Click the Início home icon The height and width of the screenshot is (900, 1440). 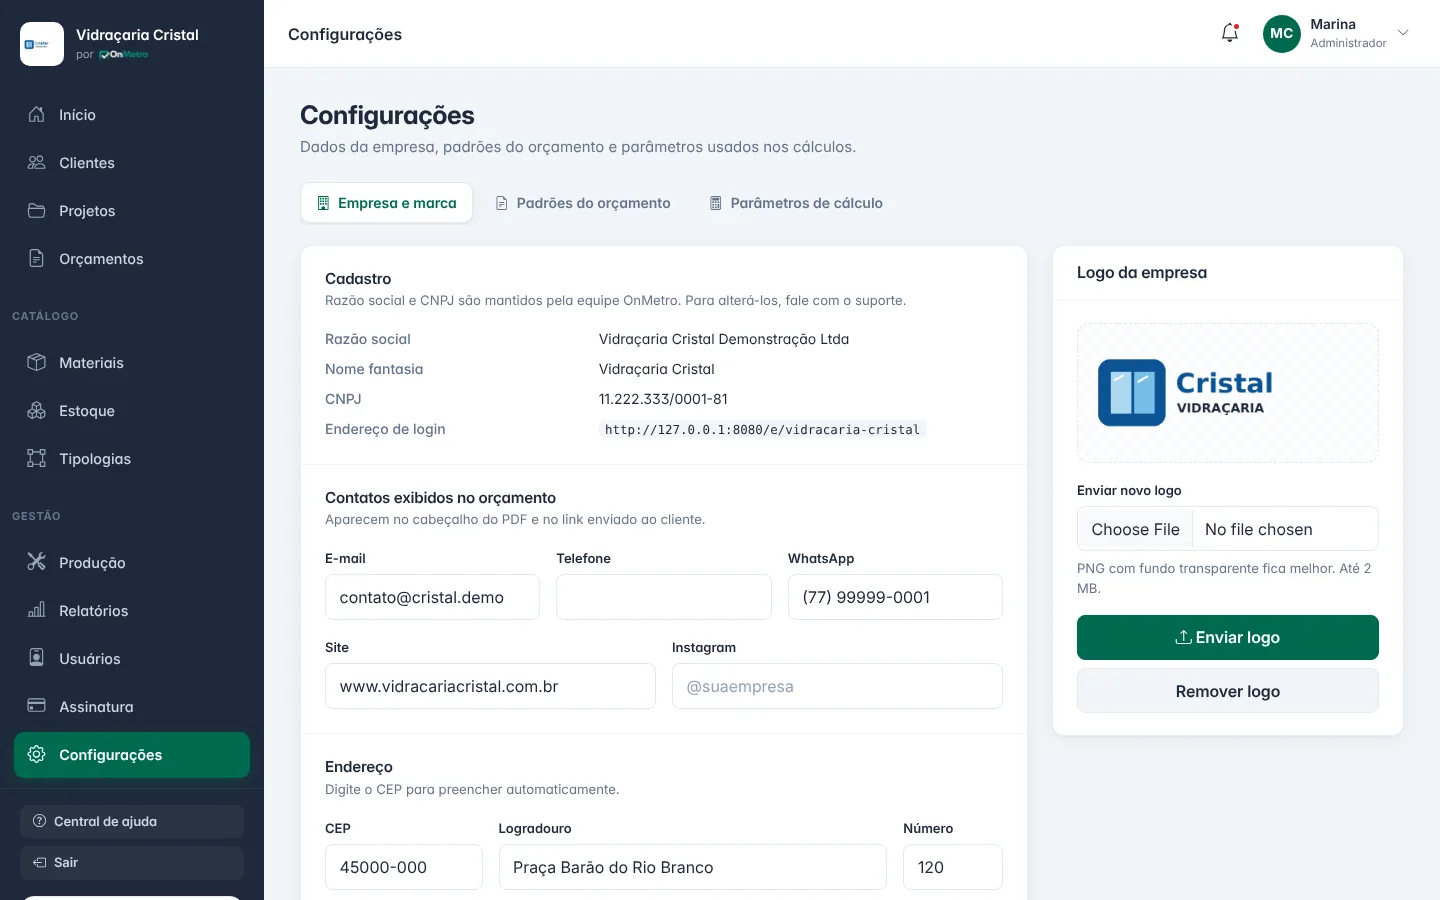click(37, 114)
